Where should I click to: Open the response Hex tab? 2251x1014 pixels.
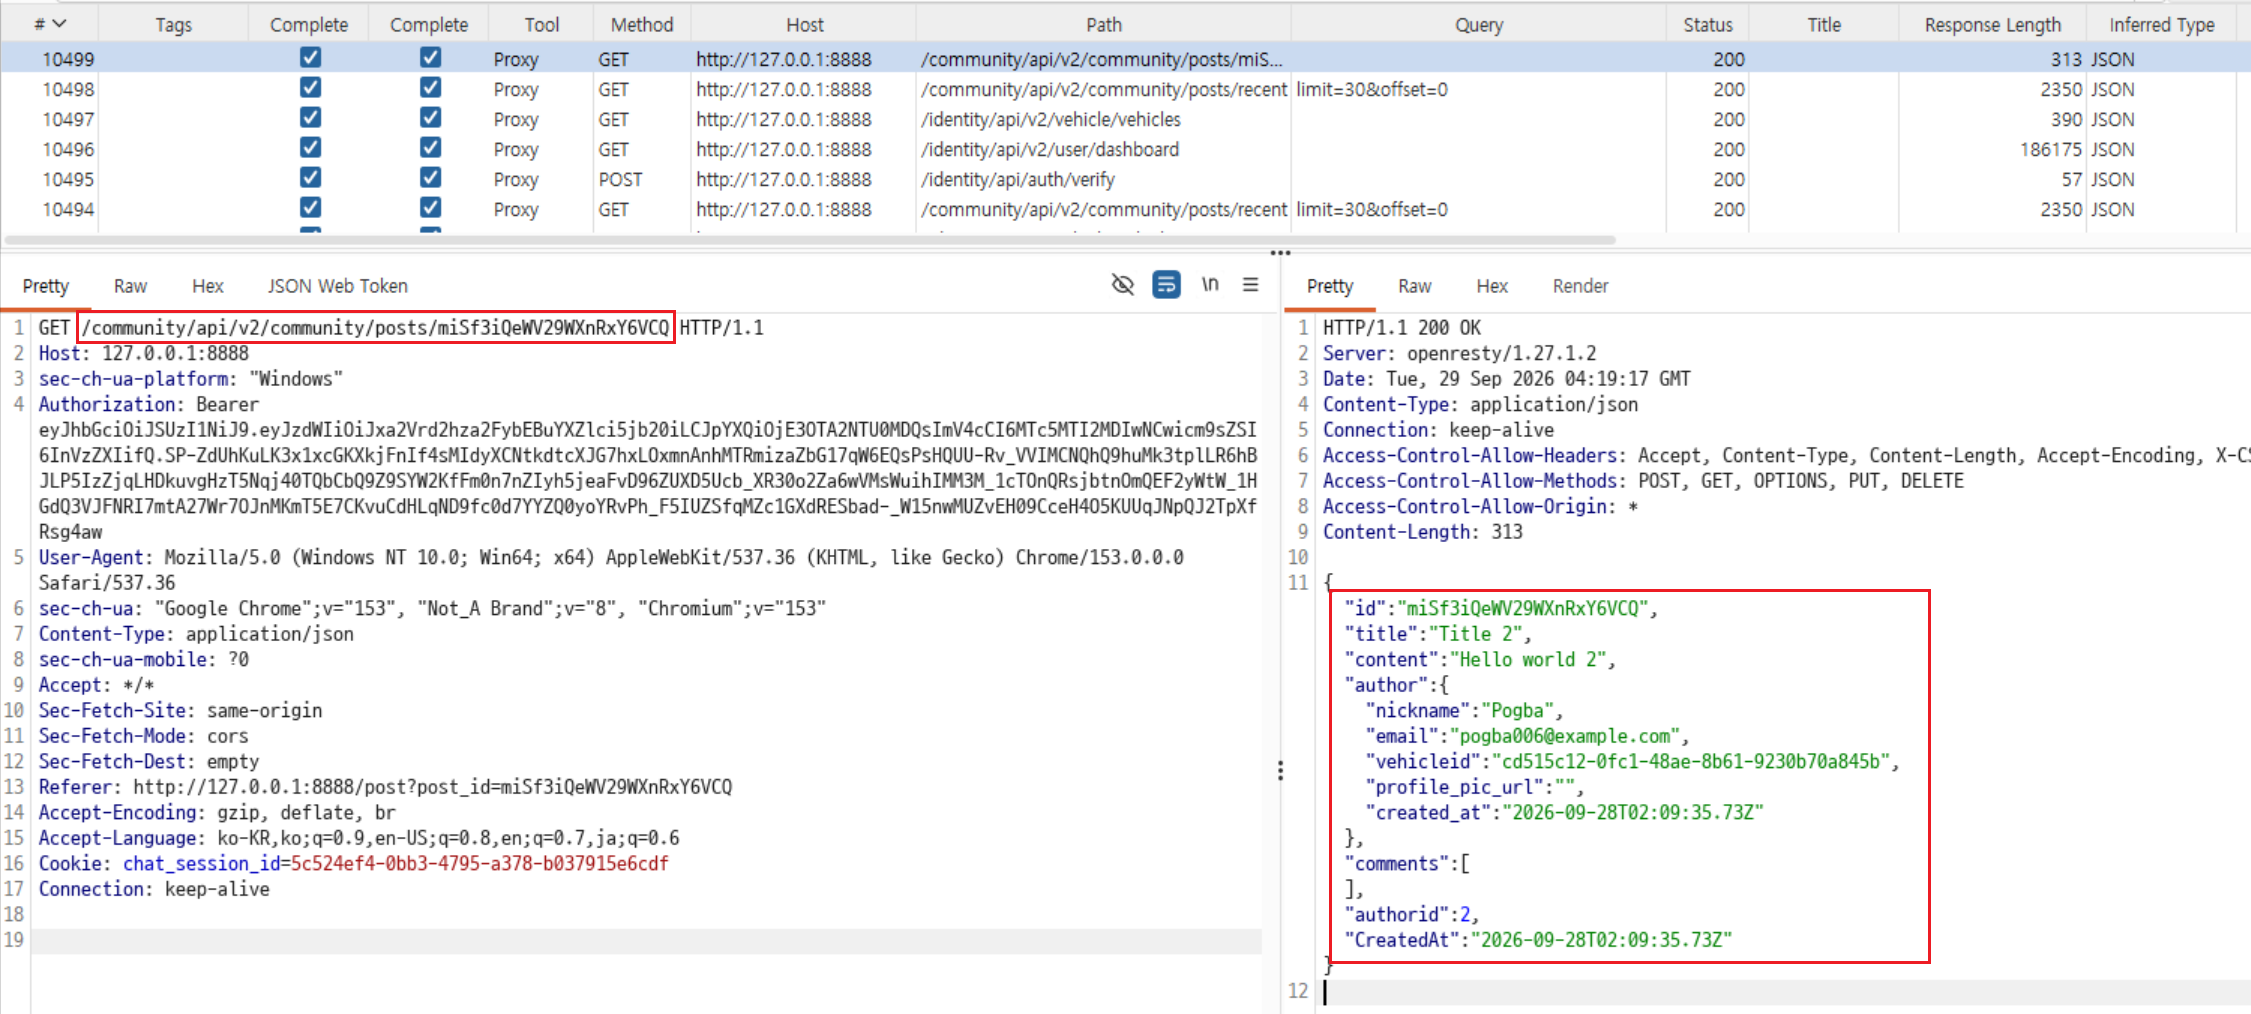coord(1492,286)
